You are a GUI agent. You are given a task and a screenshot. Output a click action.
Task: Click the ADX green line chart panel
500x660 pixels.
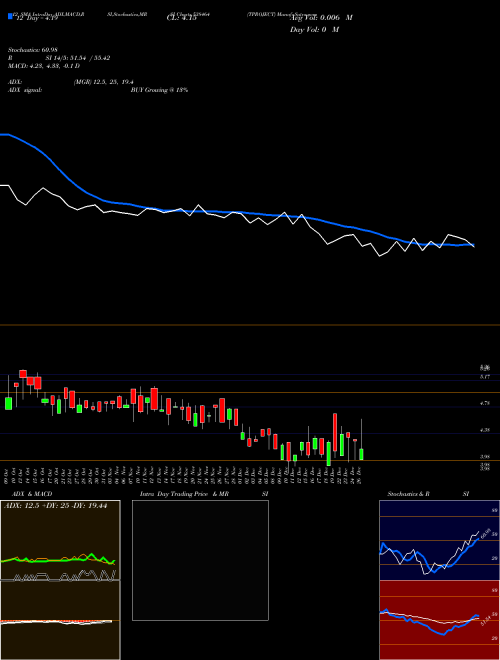pos(60,540)
